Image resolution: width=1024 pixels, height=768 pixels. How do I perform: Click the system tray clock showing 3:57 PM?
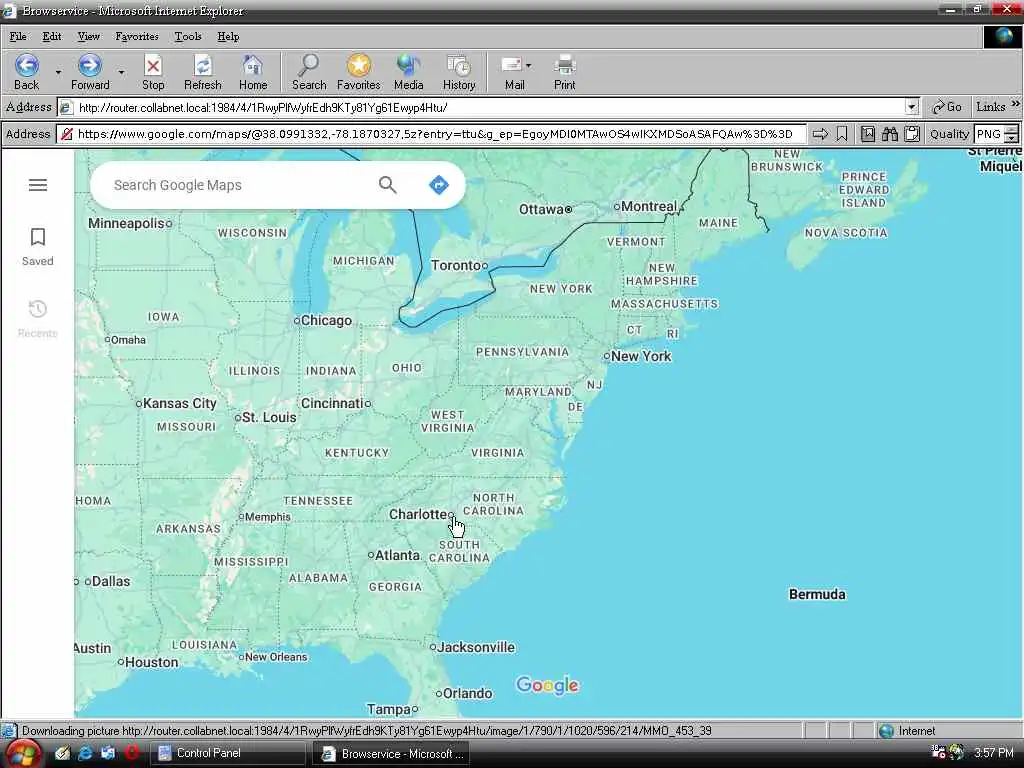pos(993,753)
